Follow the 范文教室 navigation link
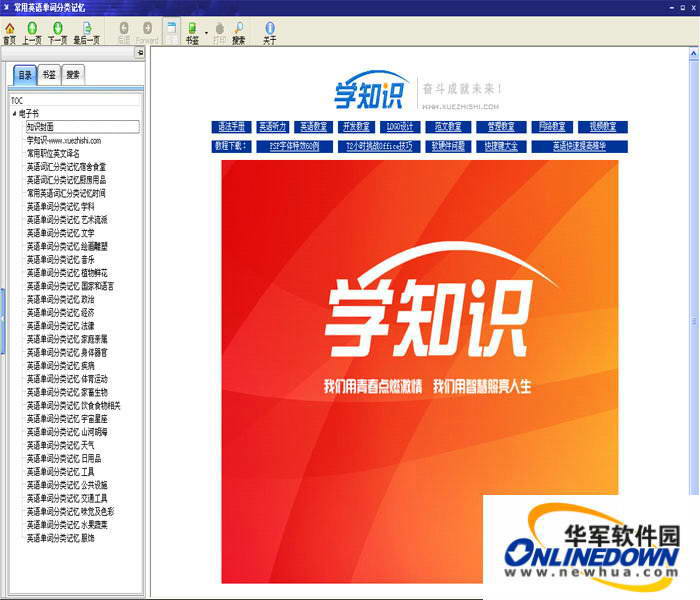Screen dimensions: 700x600 click(x=448, y=127)
